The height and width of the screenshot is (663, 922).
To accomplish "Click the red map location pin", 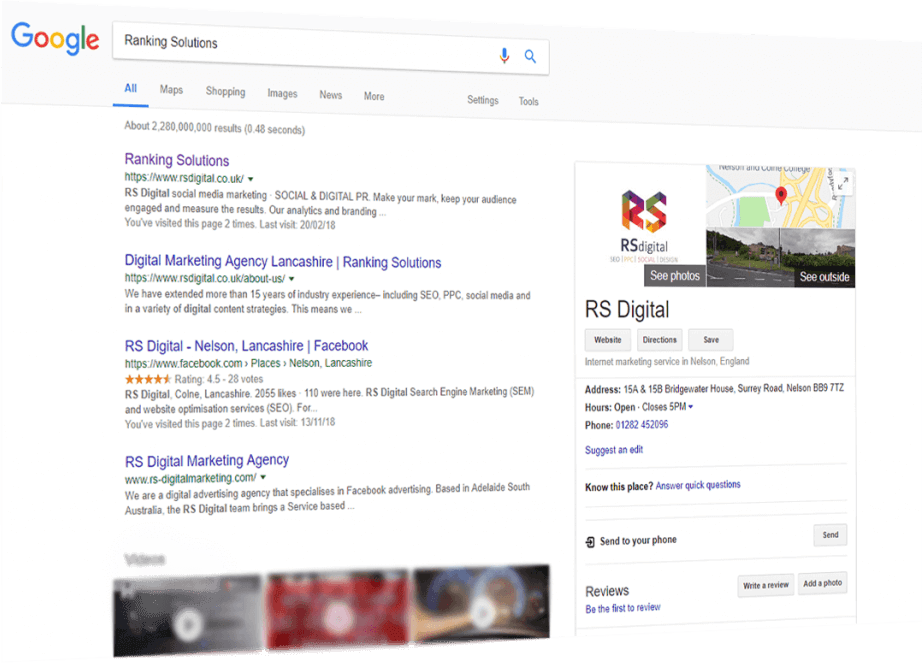I will click(x=781, y=195).
